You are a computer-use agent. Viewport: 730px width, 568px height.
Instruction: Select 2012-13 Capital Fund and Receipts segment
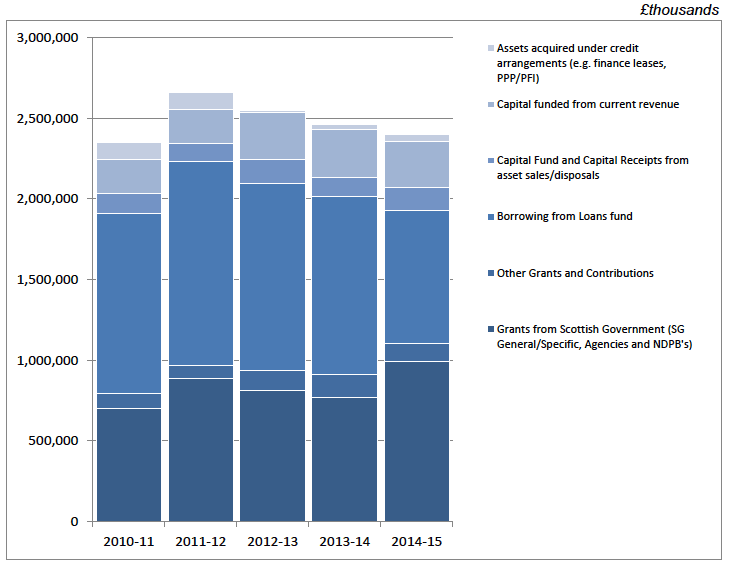272,172
